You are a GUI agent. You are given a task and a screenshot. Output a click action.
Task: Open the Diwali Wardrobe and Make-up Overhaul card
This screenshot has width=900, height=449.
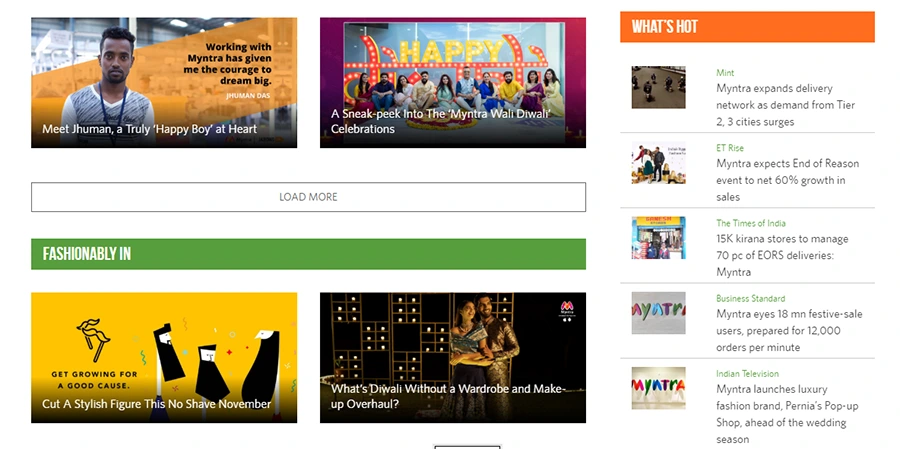[x=452, y=340]
